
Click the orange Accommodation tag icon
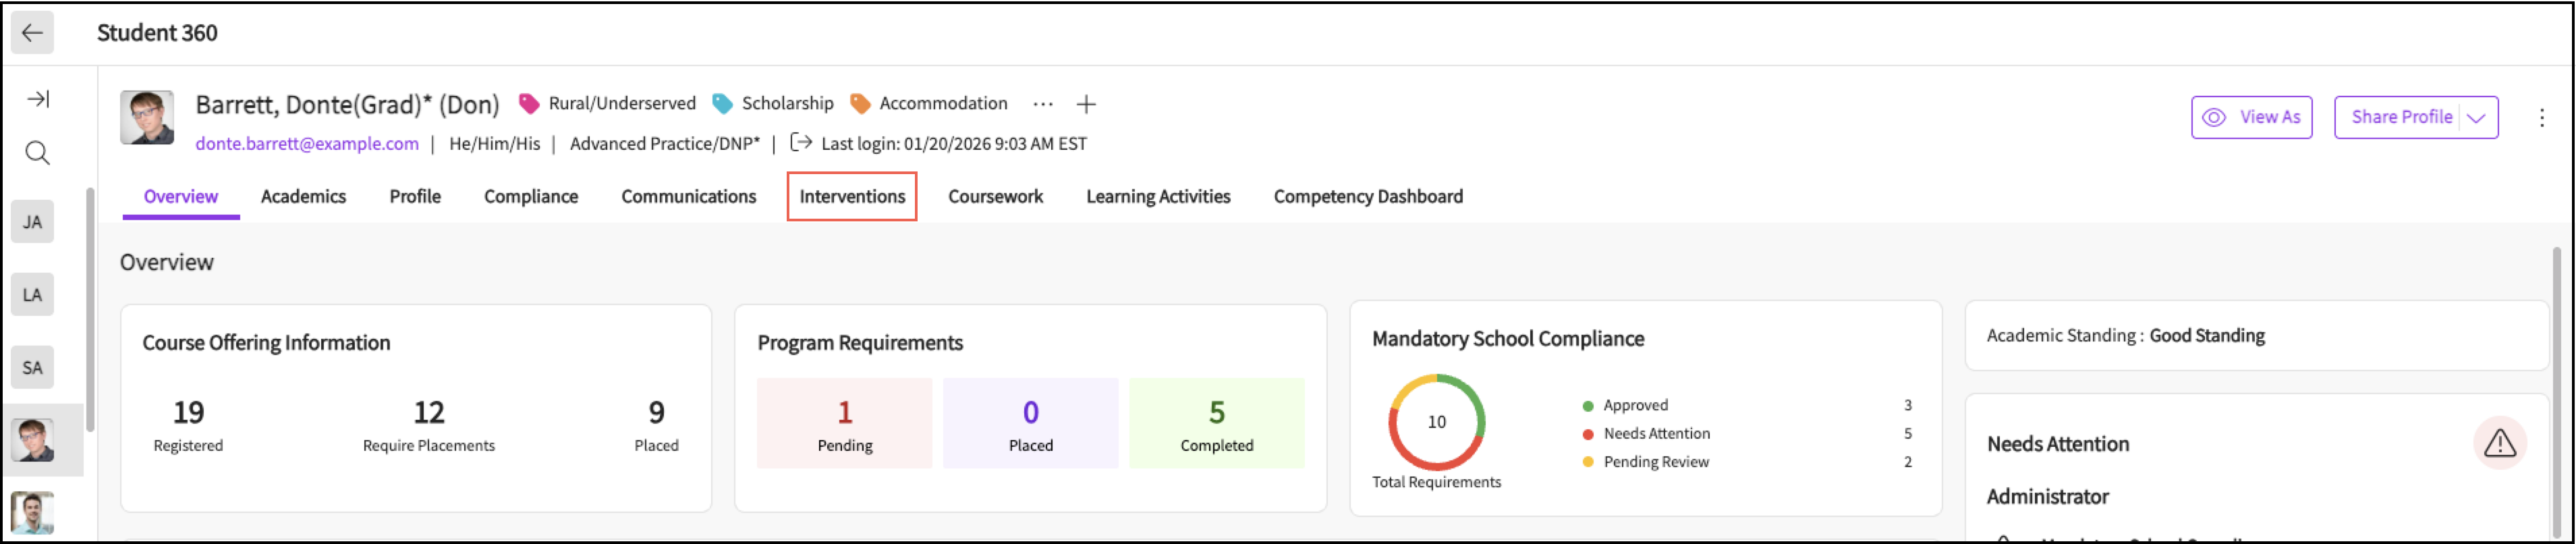click(x=859, y=104)
